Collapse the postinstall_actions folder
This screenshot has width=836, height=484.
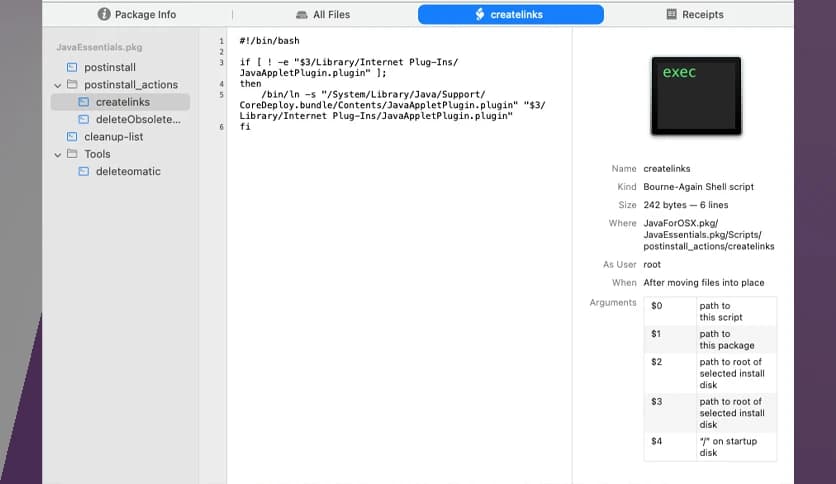coord(58,85)
